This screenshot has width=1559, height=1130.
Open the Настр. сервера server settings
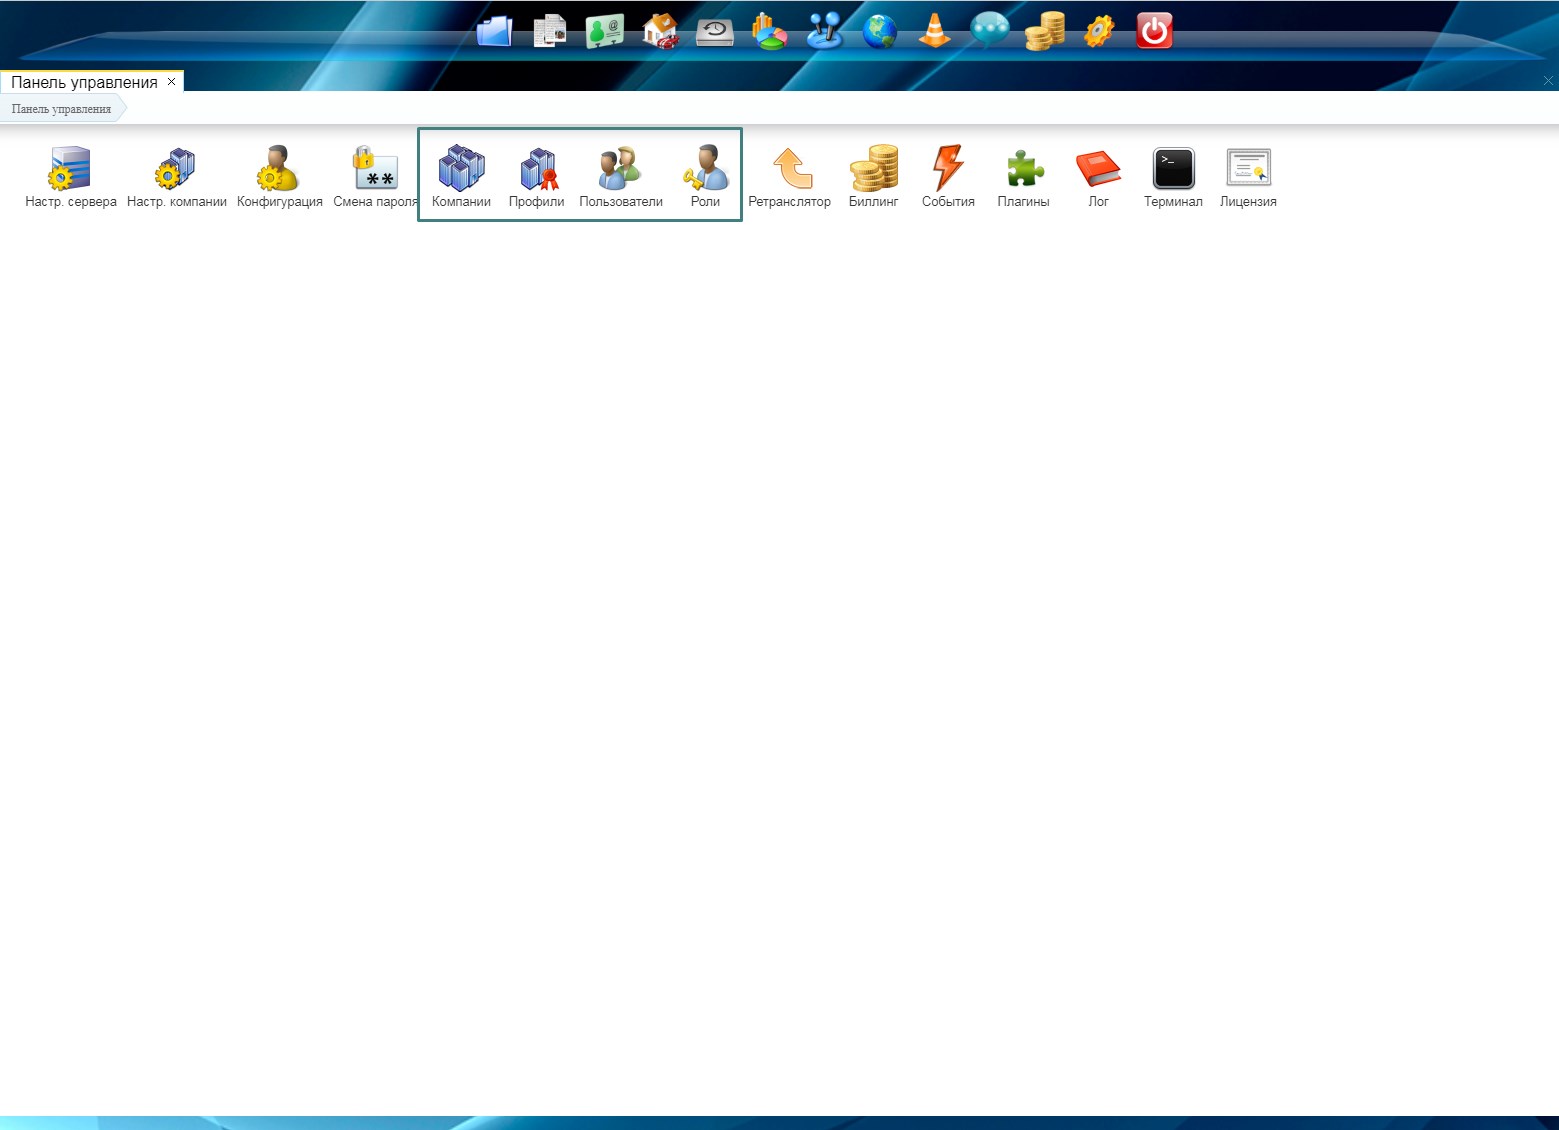70,169
